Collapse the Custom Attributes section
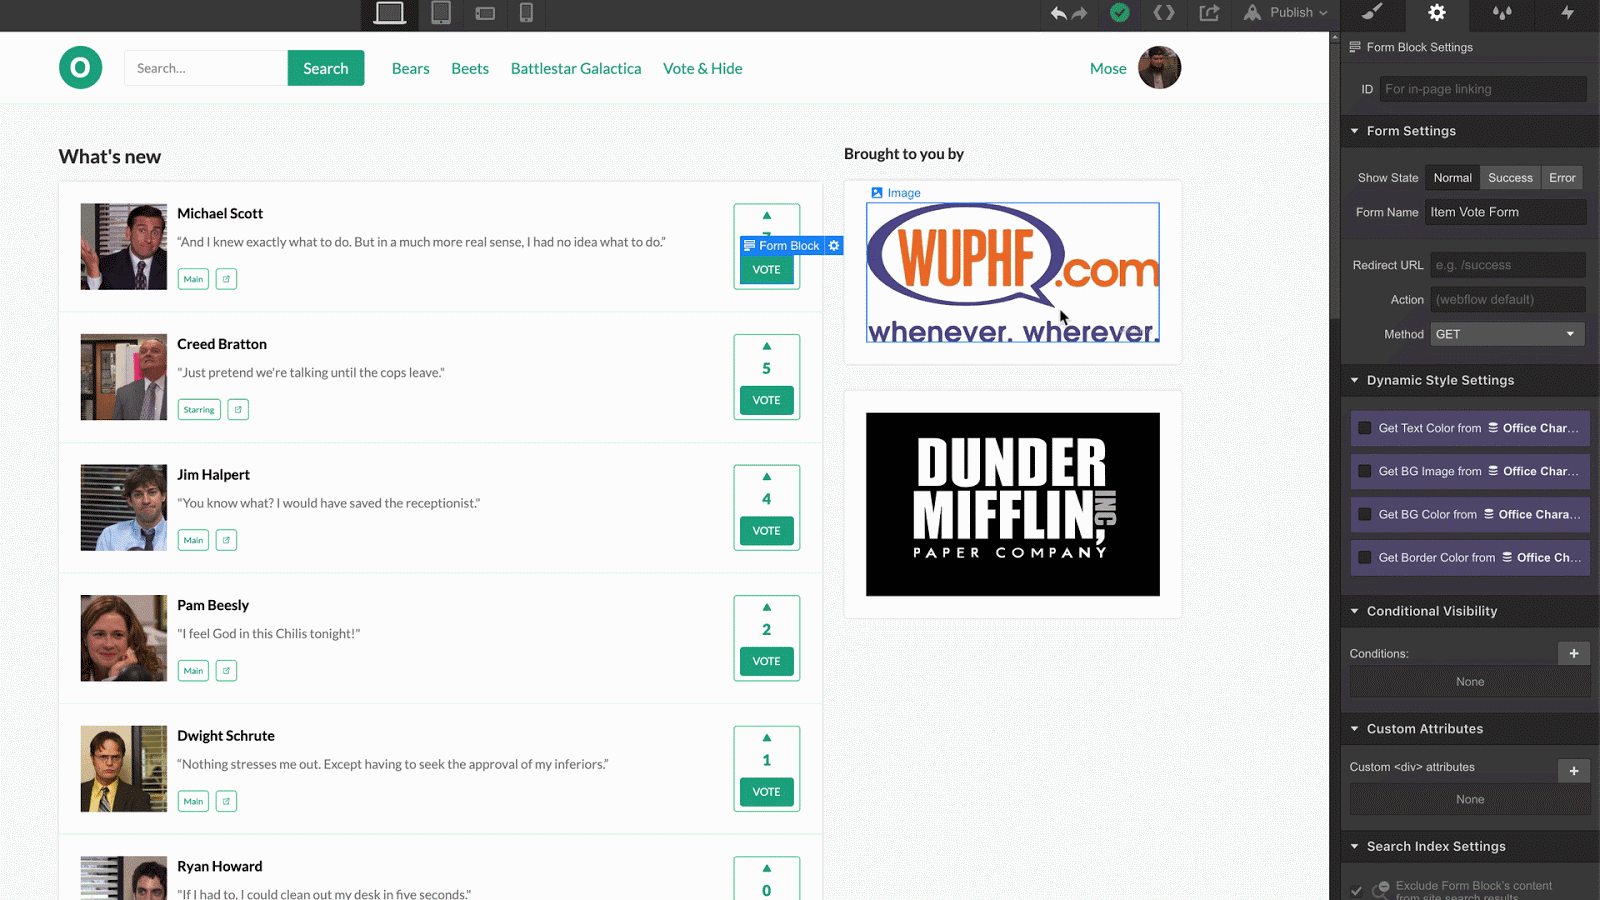This screenshot has height=900, width=1600. [1355, 729]
